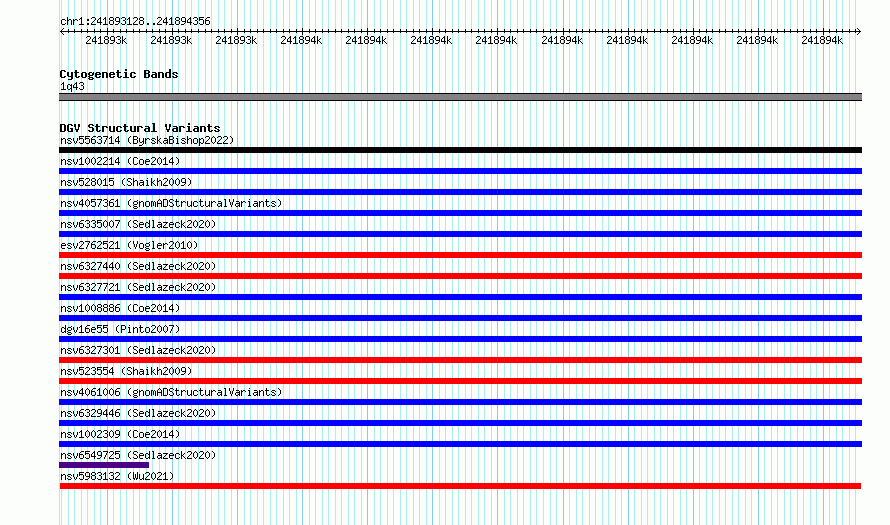Open the nsv1002214 (Coe2014) label
890x525 pixels.
120,161
